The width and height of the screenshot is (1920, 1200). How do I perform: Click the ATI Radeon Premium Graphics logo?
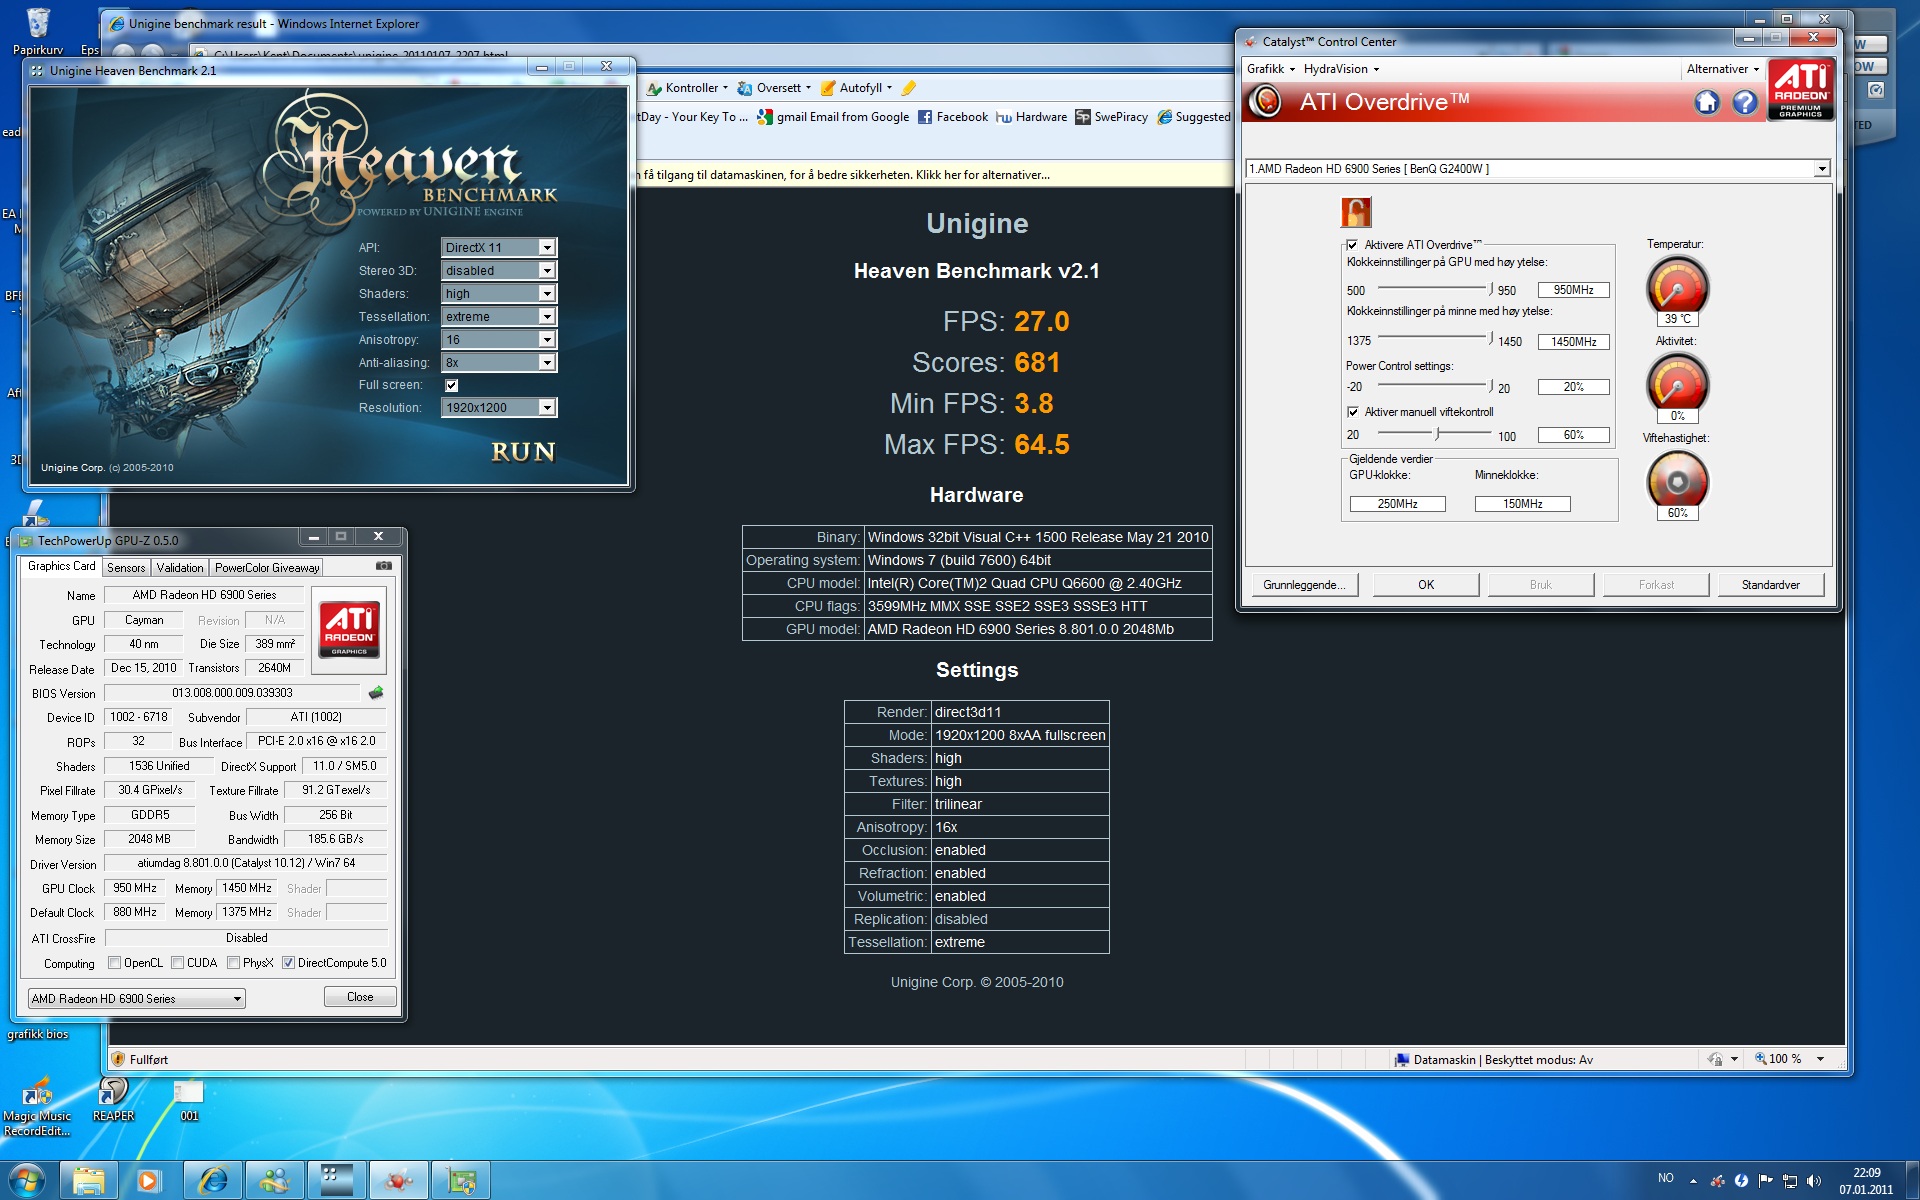click(x=1801, y=90)
